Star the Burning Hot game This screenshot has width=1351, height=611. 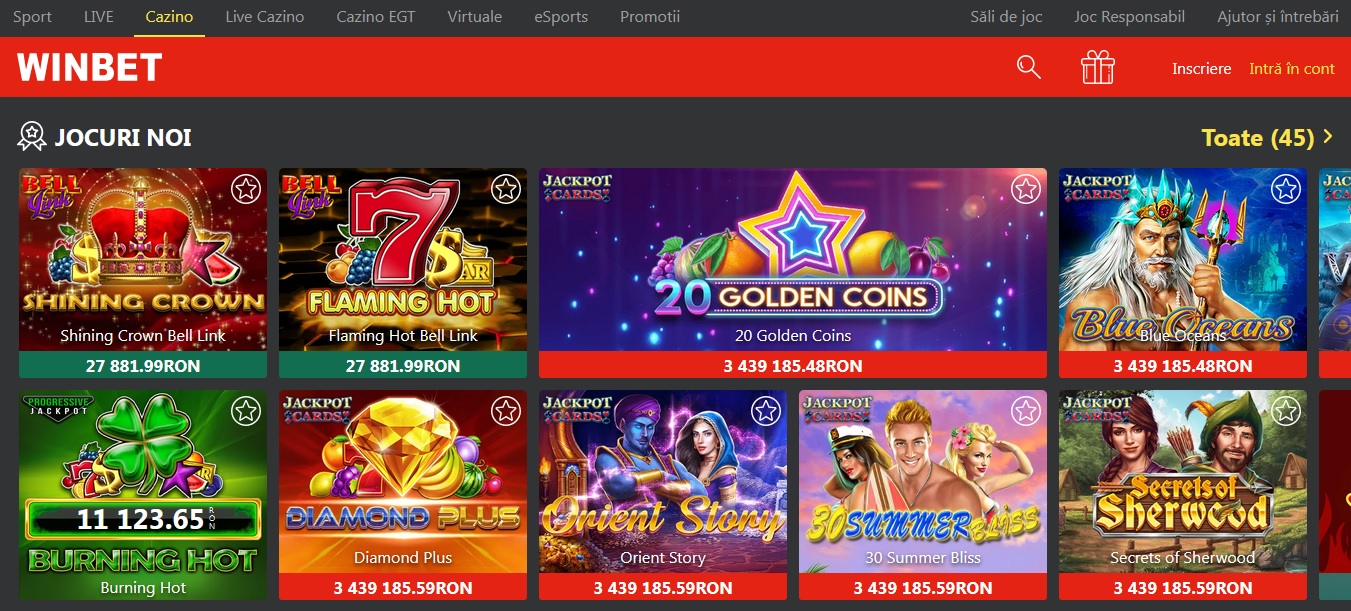pos(246,410)
